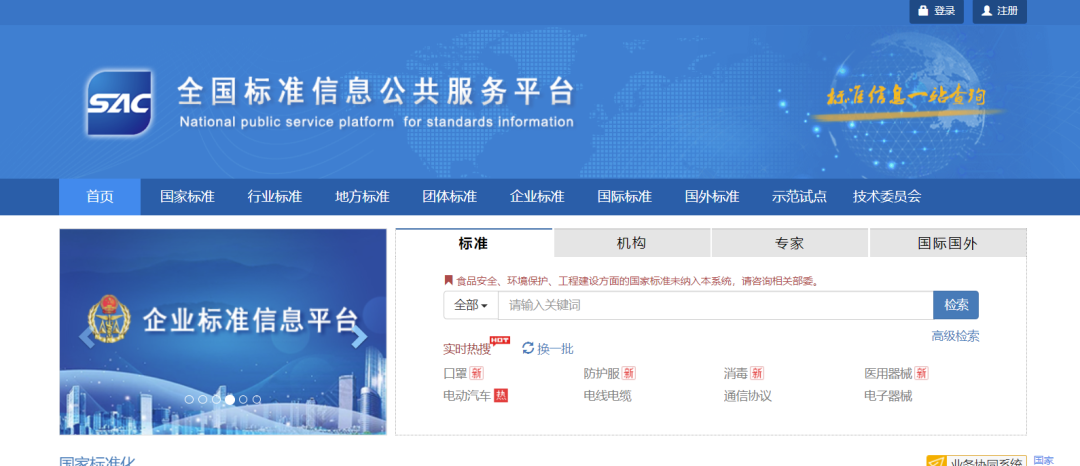Click the lock icon beside 登录

coord(923,11)
